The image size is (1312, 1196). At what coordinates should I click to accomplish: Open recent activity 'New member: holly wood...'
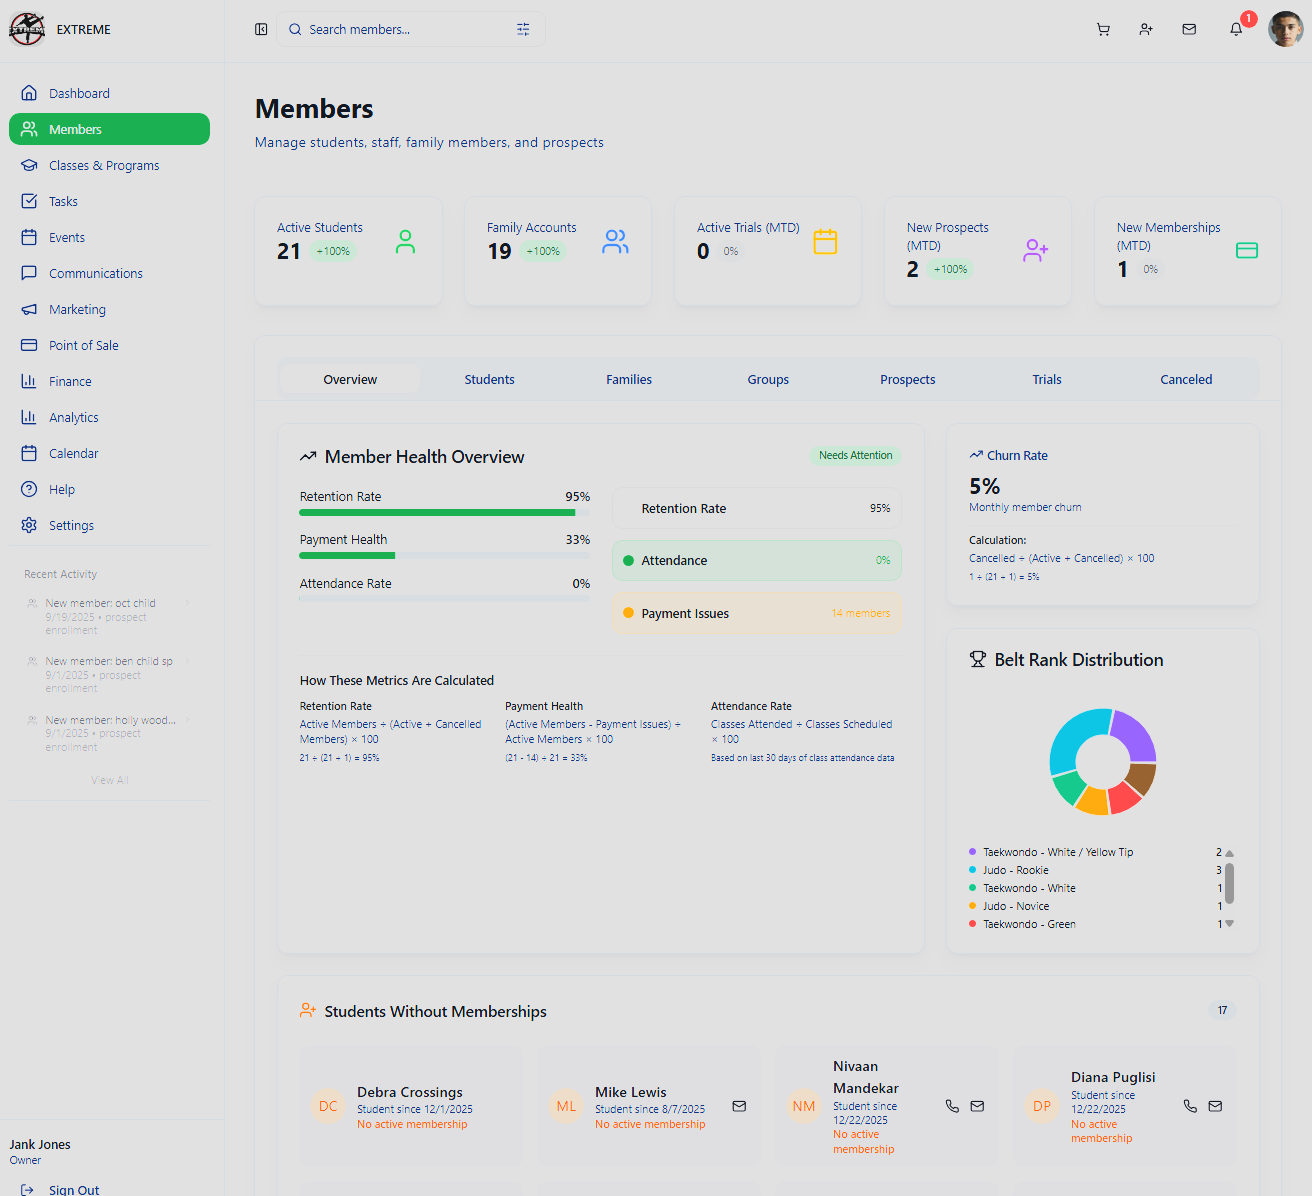point(108,733)
